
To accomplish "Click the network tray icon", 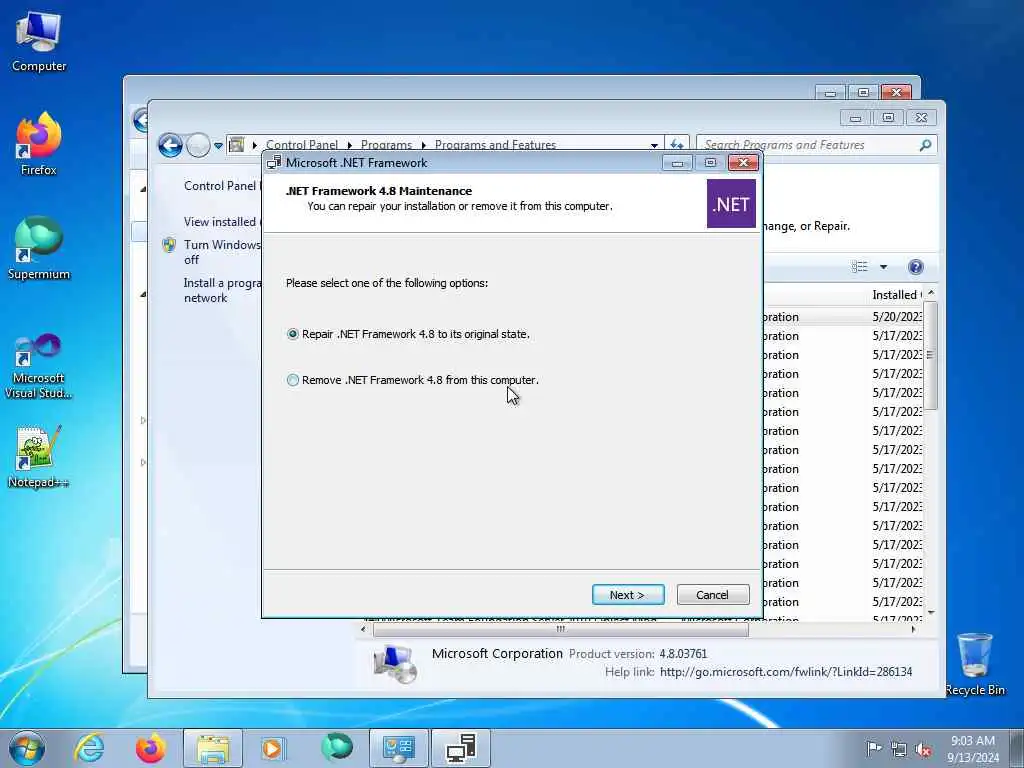I will [x=899, y=750].
